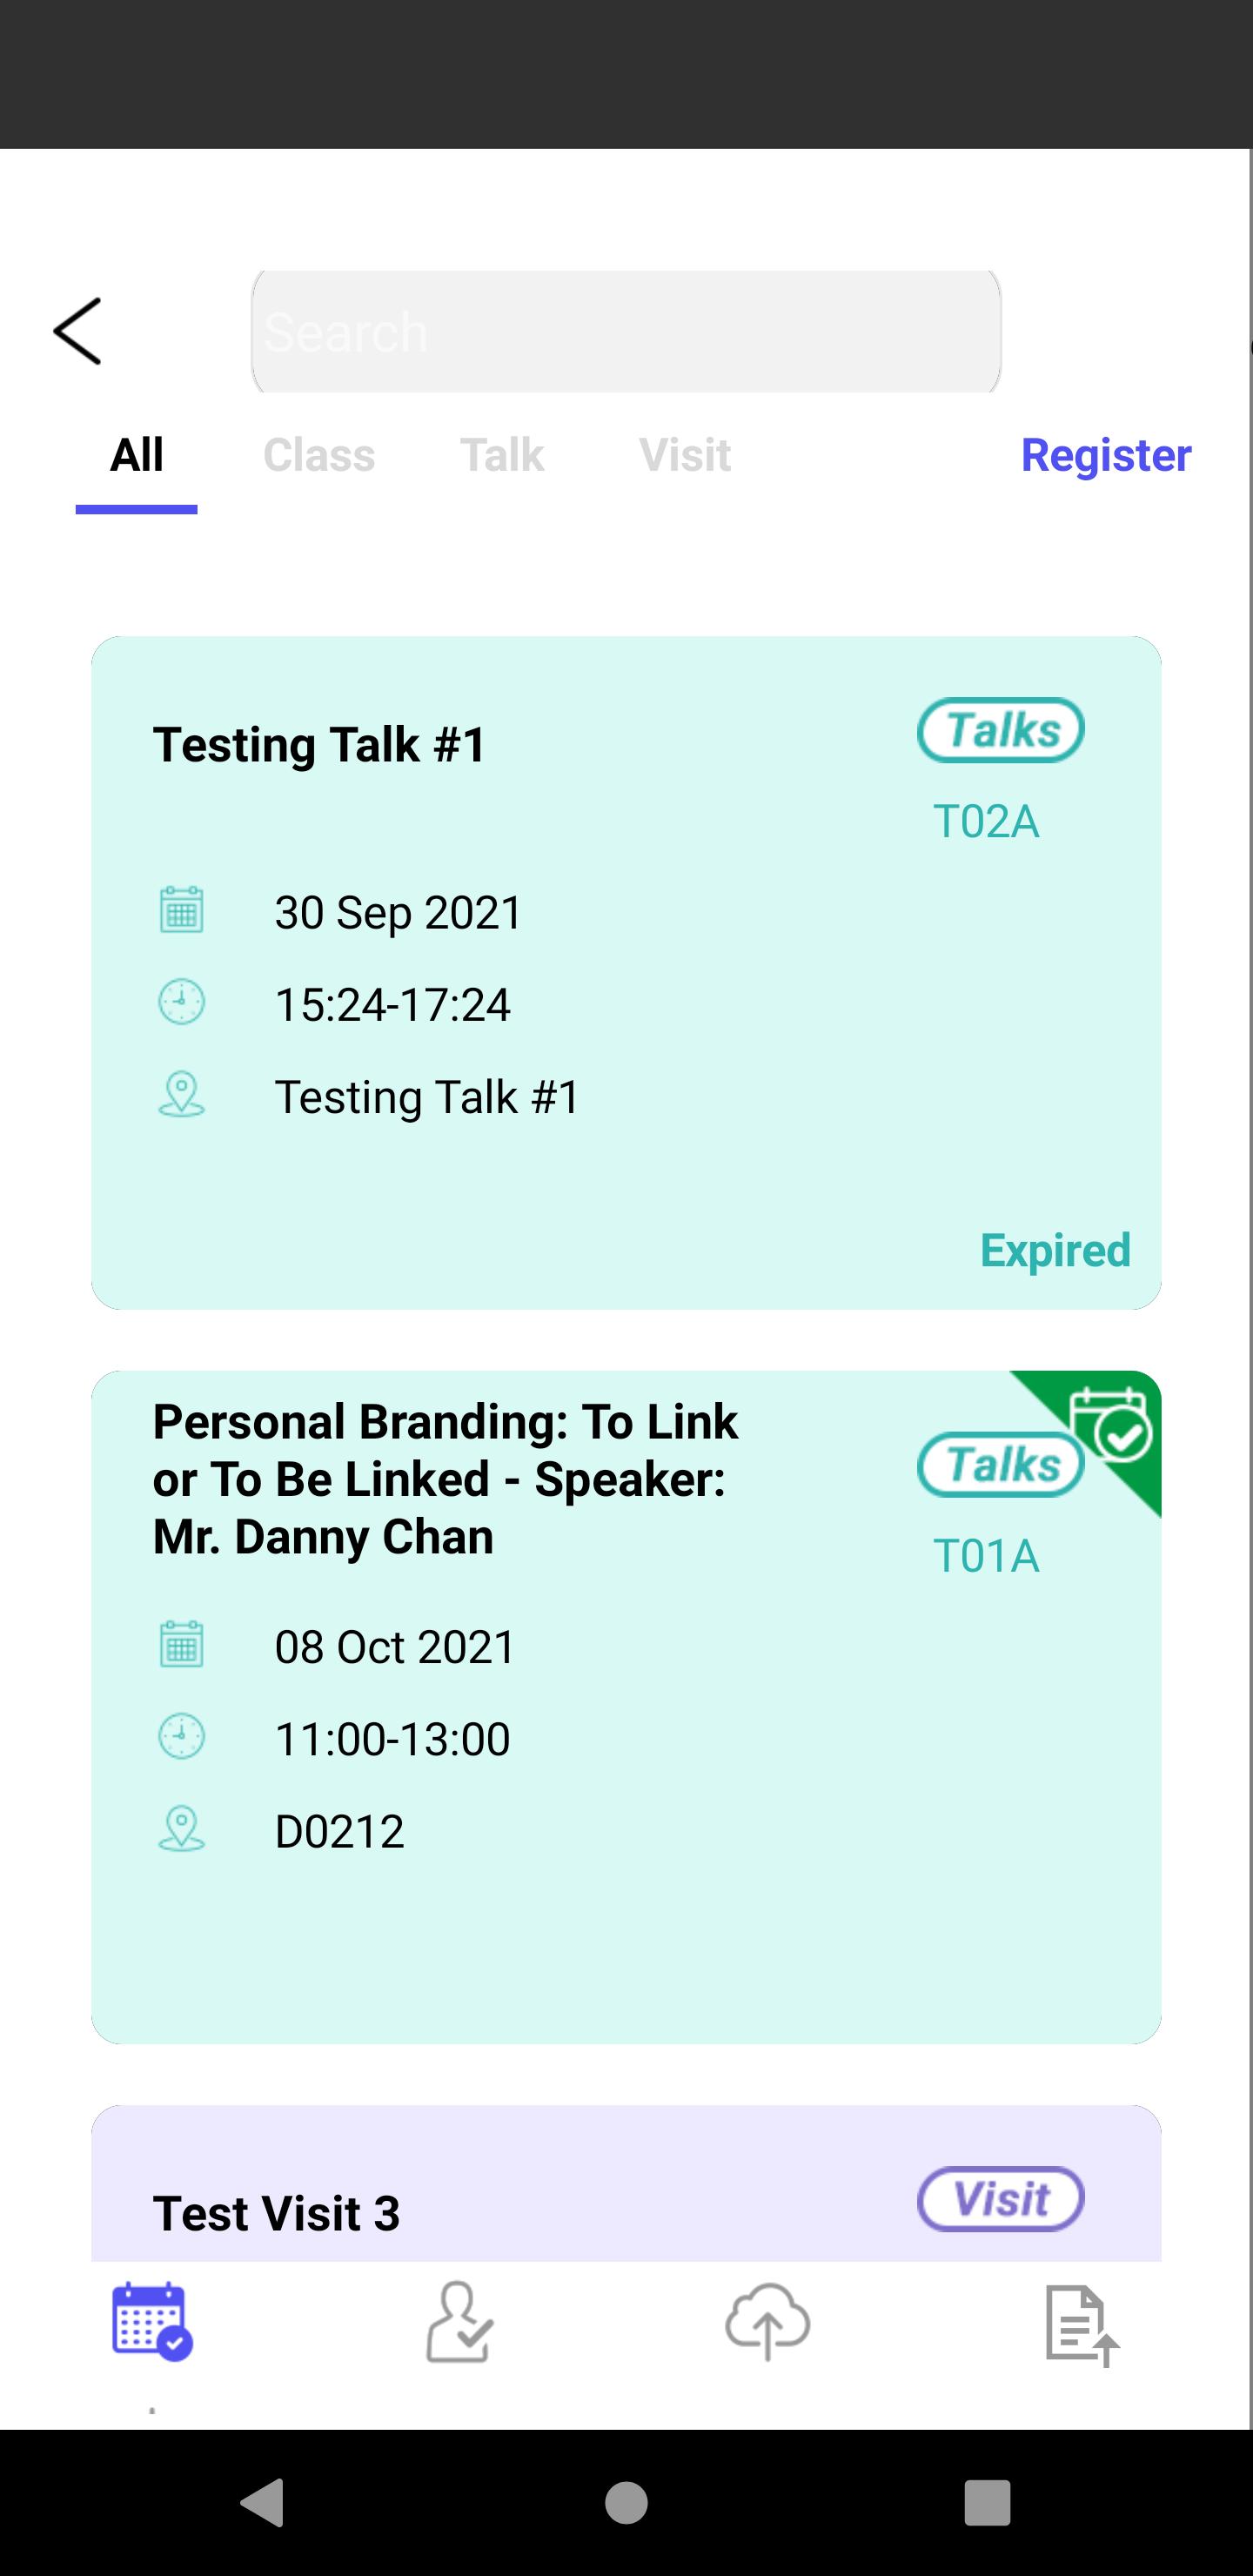Switch to the Class tab
The image size is (1253, 2576).
click(319, 455)
